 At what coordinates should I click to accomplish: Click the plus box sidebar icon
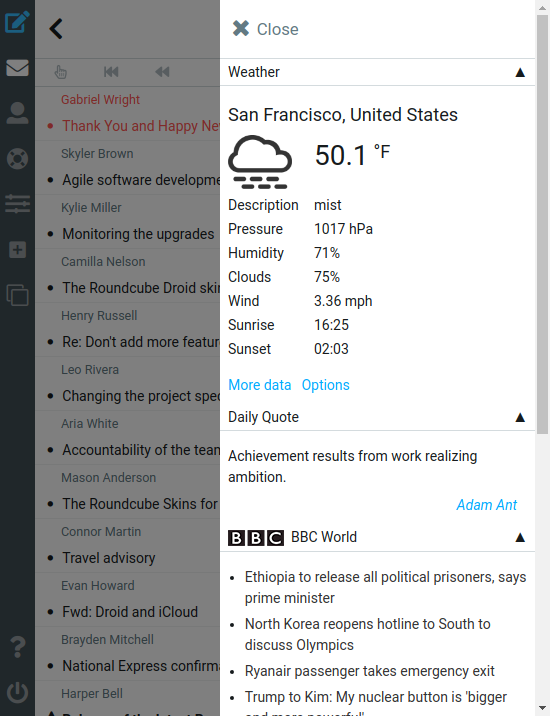coord(17,250)
